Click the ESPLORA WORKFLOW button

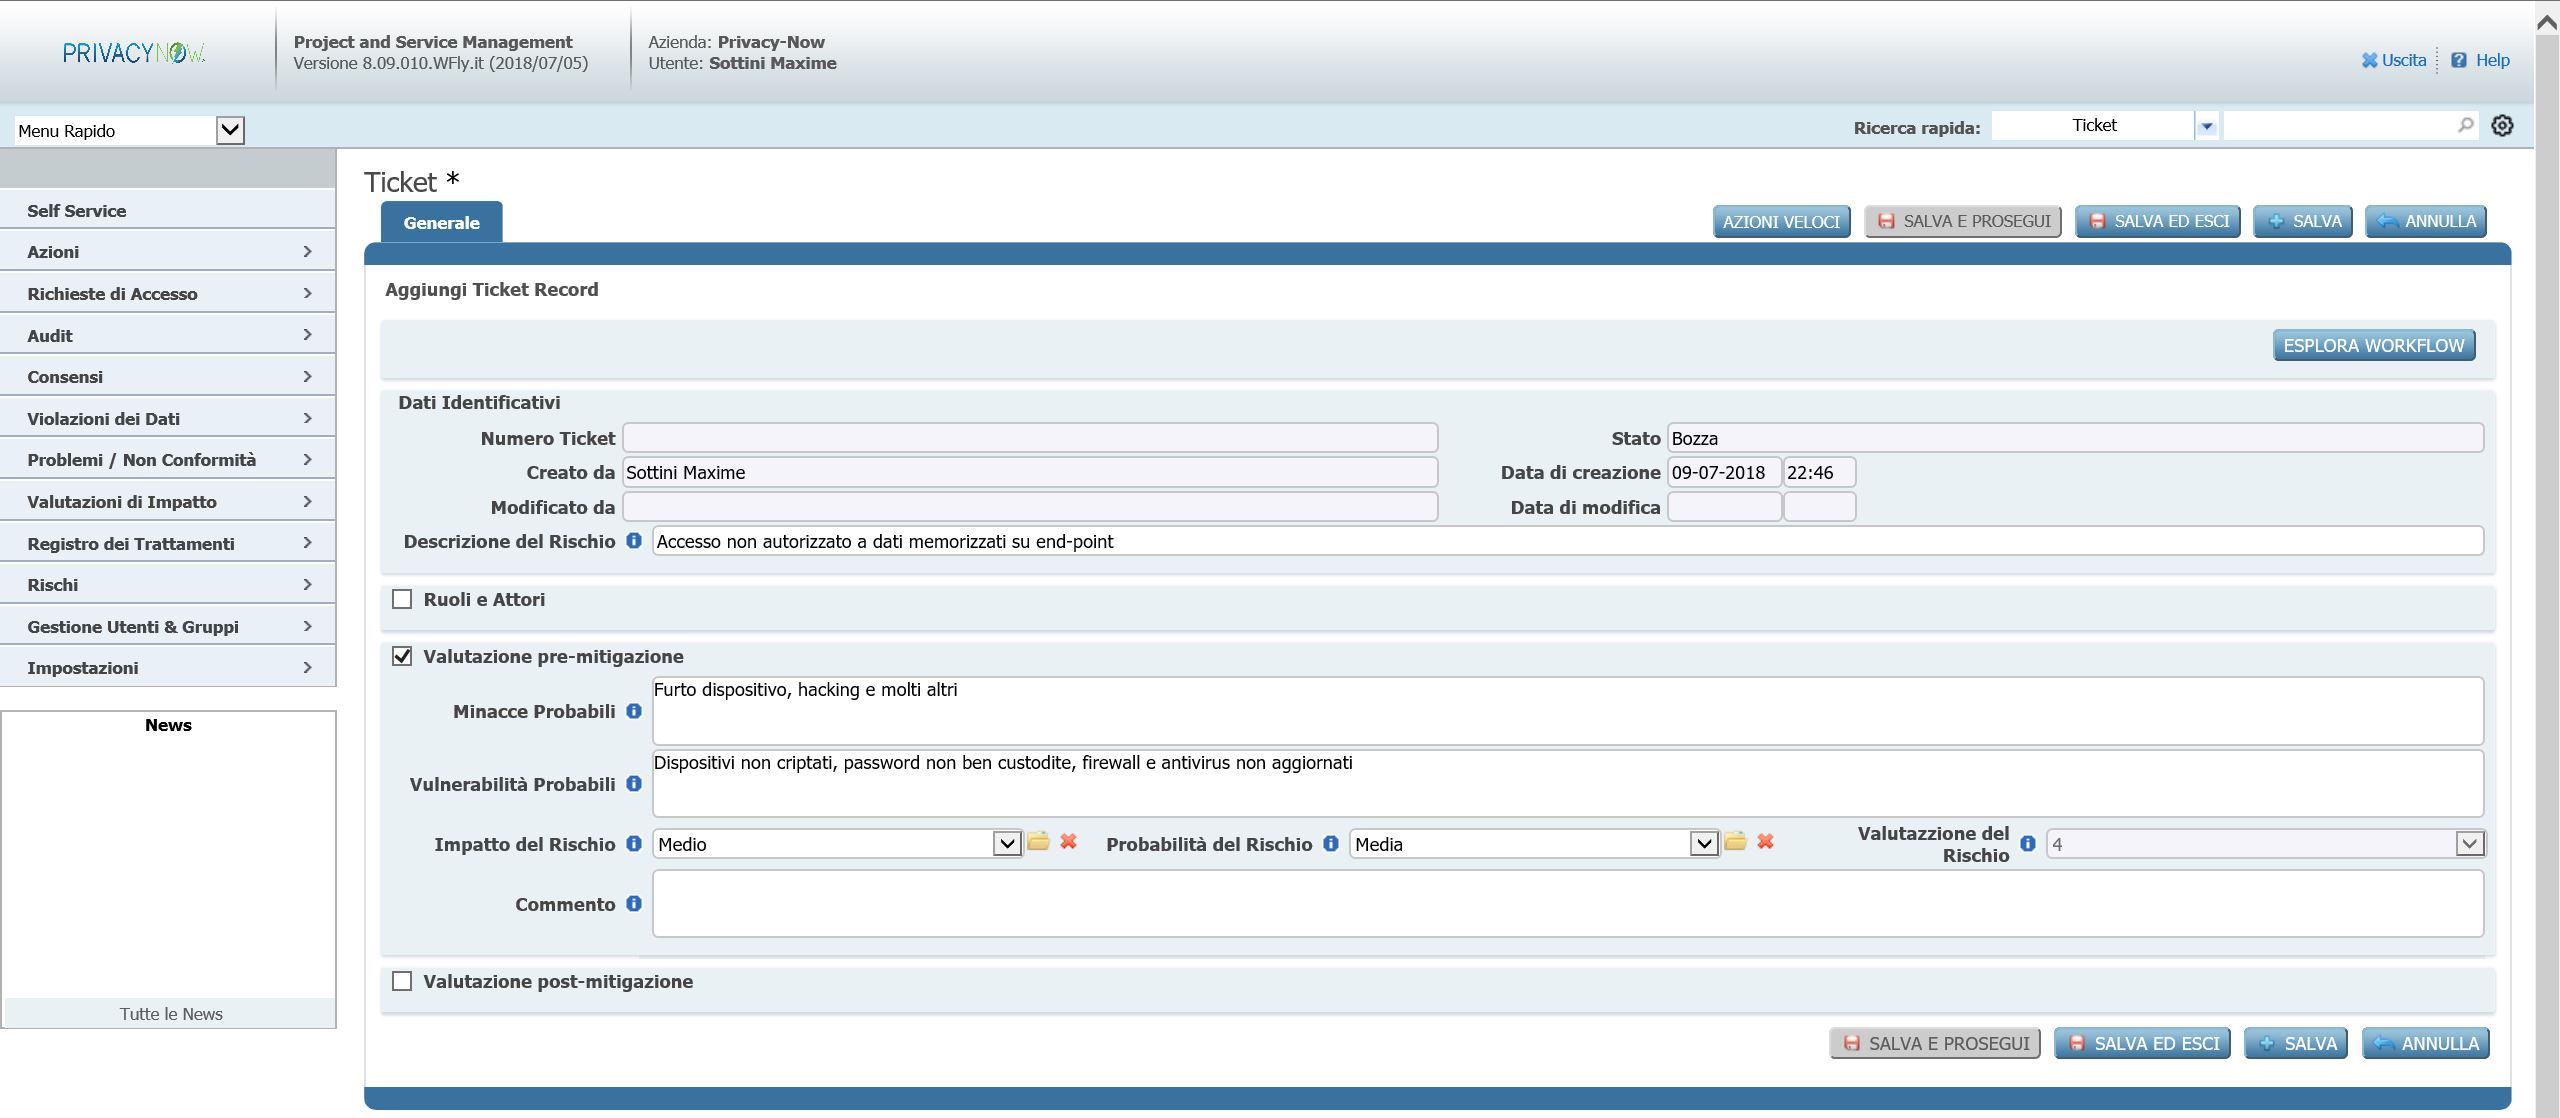pyautogui.click(x=2373, y=346)
